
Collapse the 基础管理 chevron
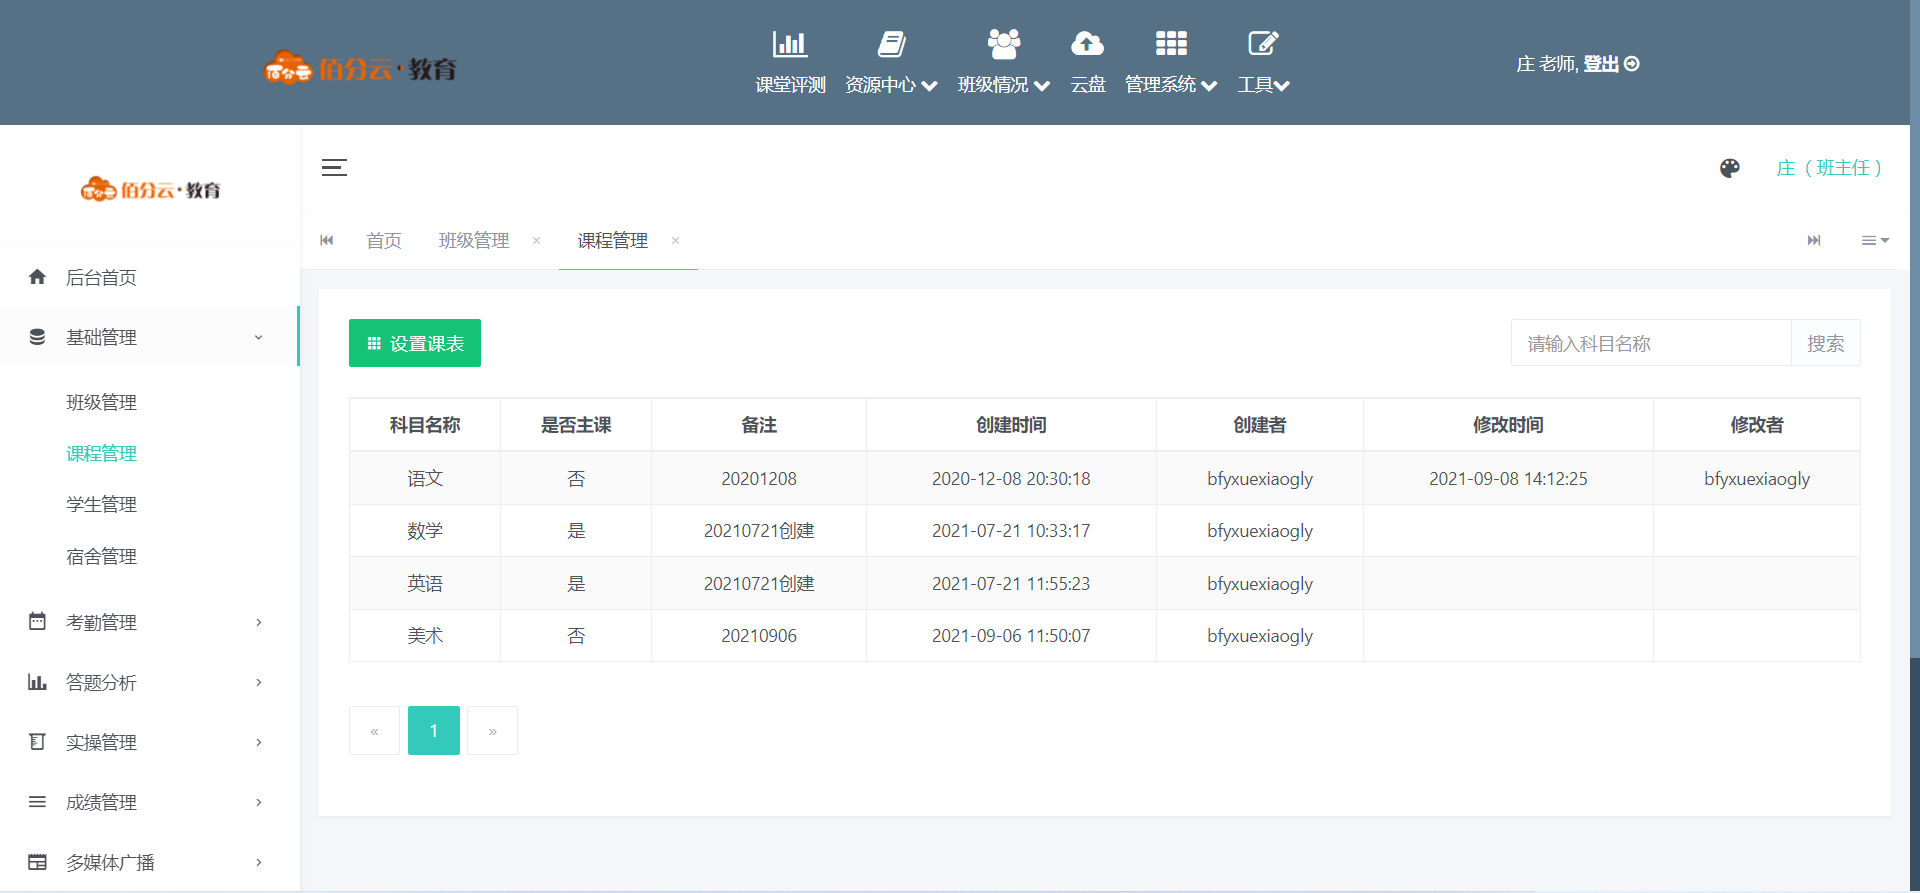click(x=259, y=338)
